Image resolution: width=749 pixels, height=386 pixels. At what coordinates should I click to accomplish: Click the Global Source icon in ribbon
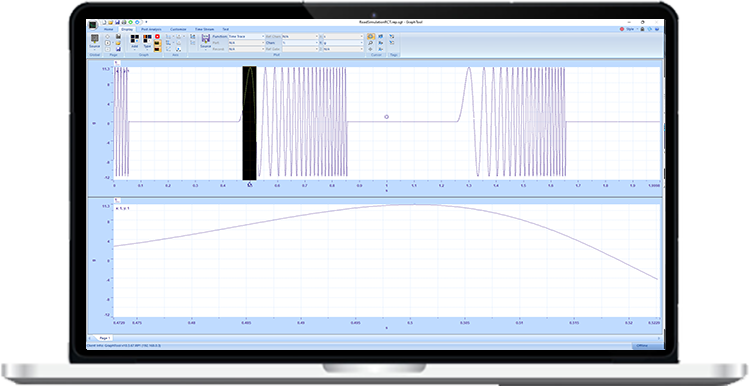[x=95, y=39]
